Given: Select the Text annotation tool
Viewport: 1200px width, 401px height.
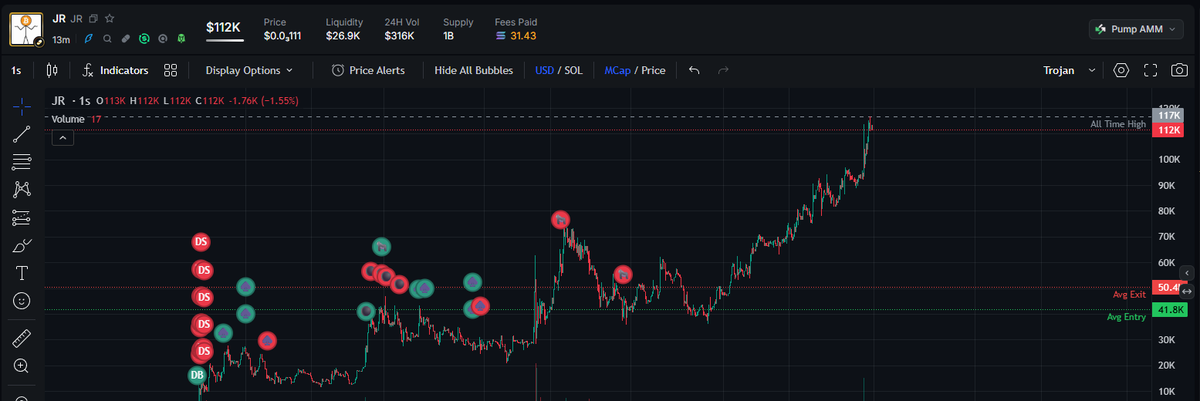Looking at the screenshot, I should (x=21, y=272).
